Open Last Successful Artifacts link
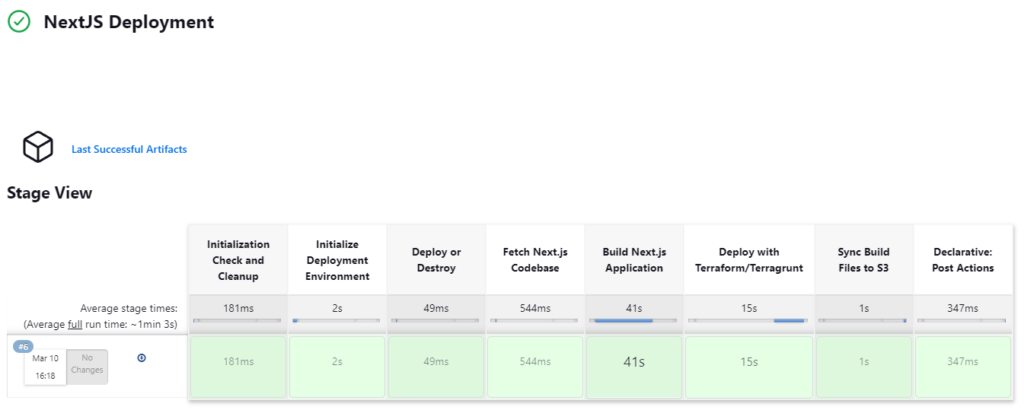The width and height of the screenshot is (1024, 413). click(129, 149)
